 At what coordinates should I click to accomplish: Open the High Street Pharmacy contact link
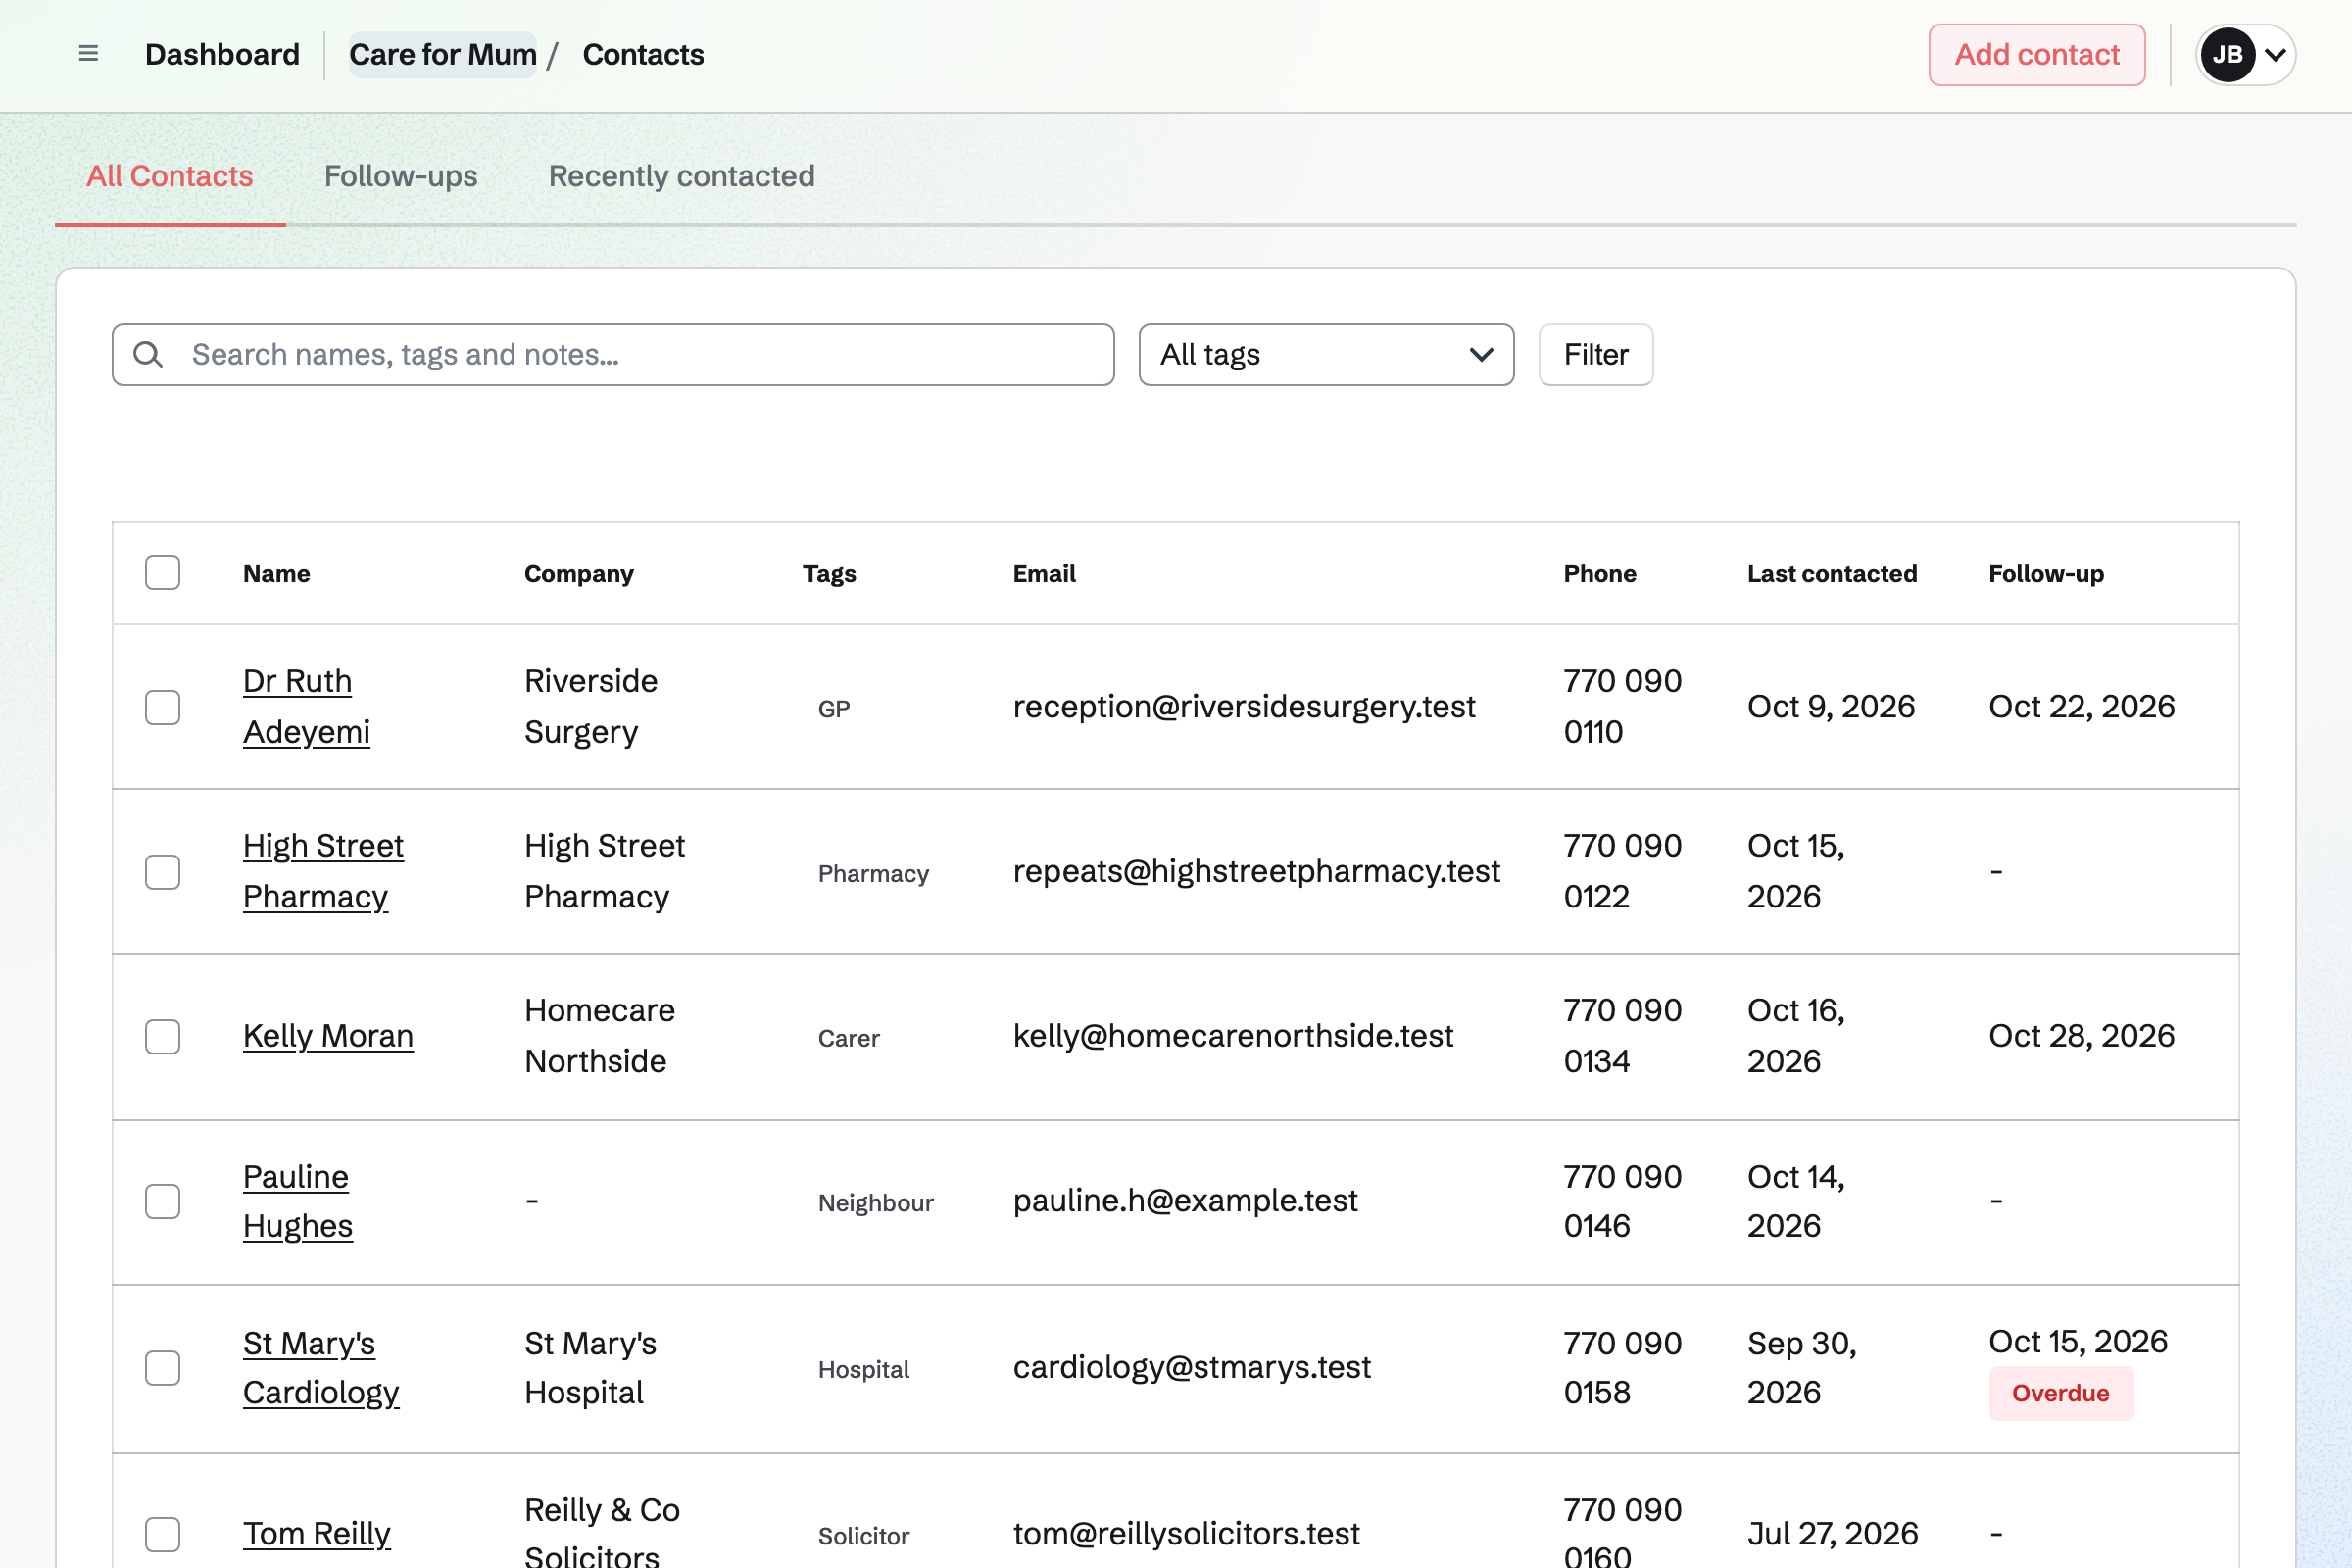[323, 871]
